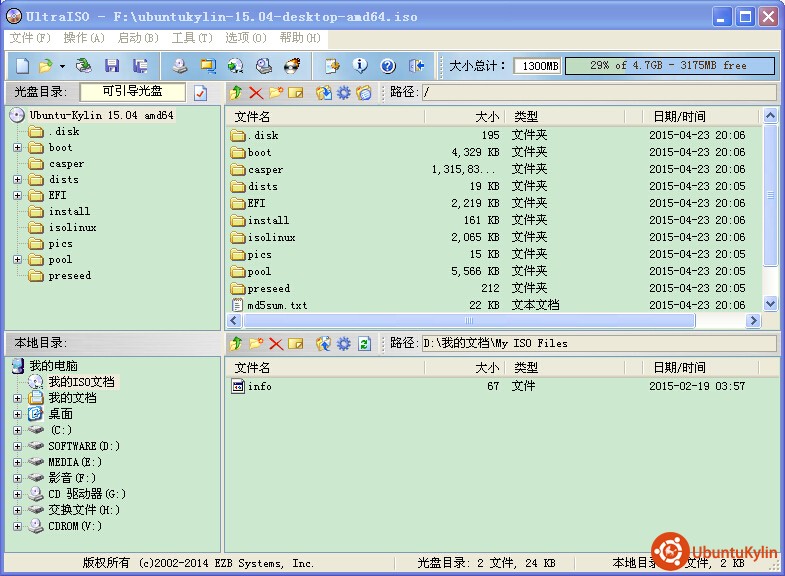This screenshot has width=785, height=576.
Task: Open the 操作(A) menu
Action: point(84,38)
